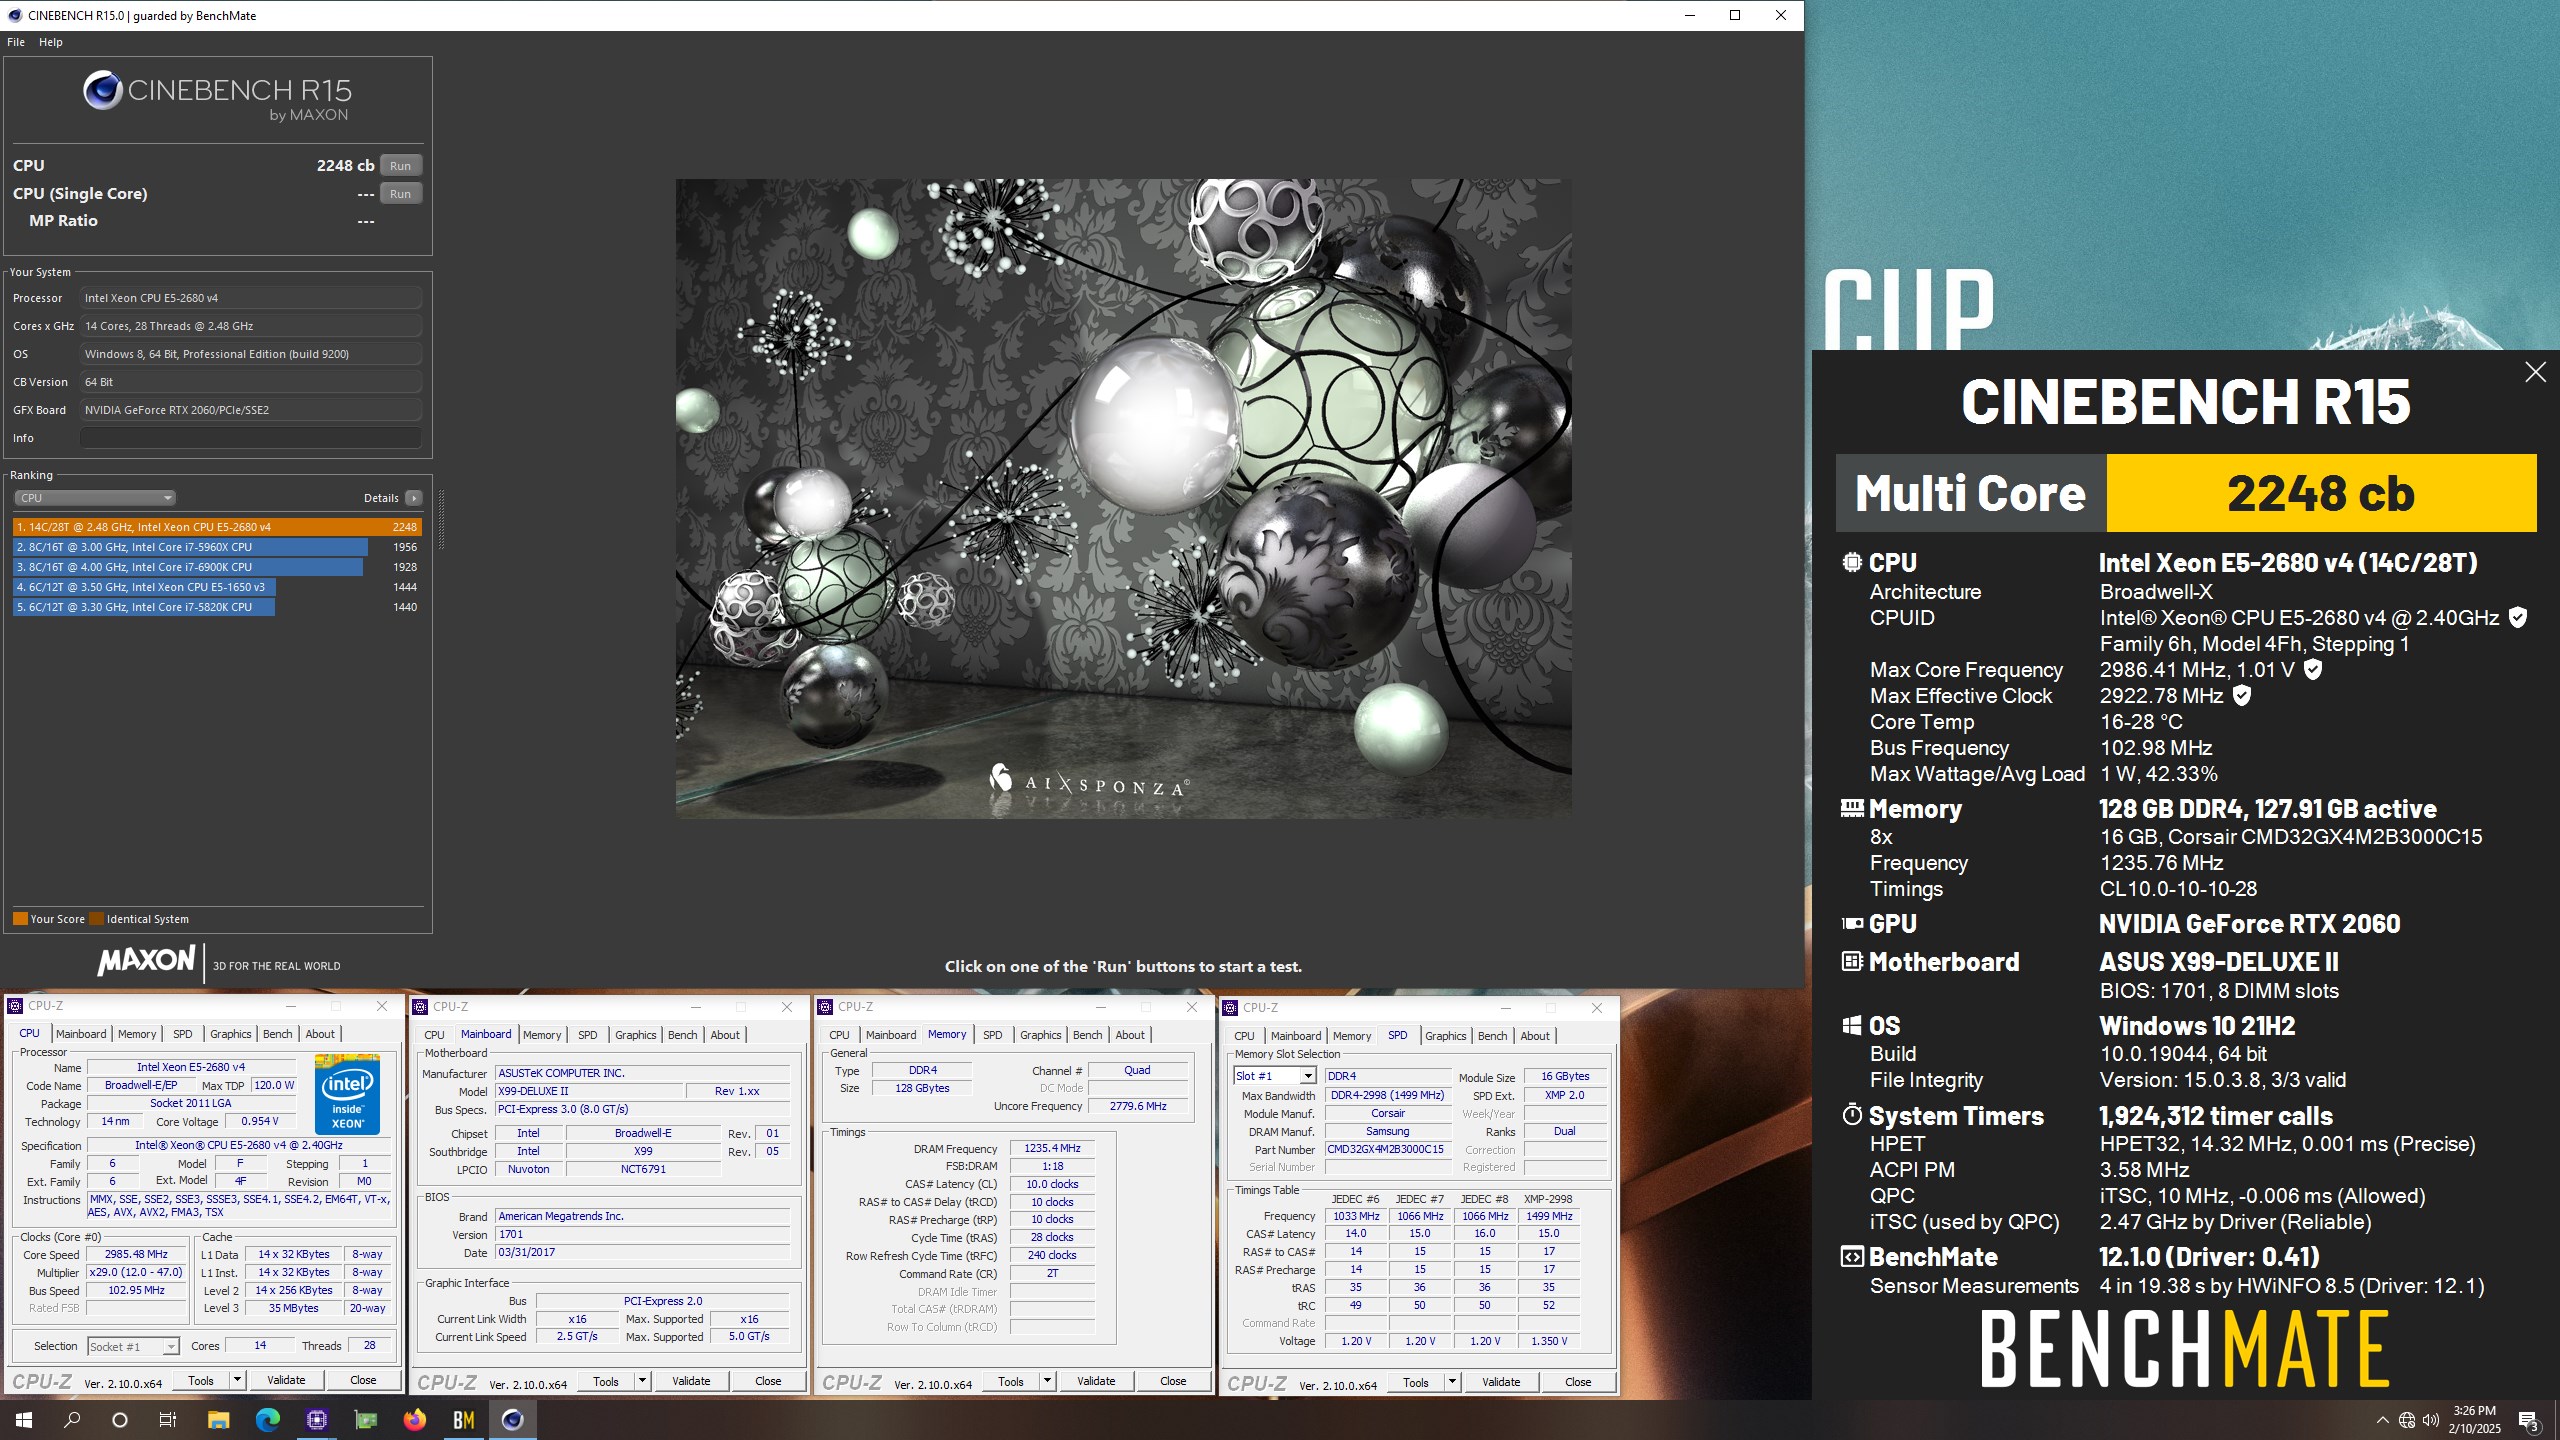Click Close button in CPU-Z SPD window
This screenshot has height=1440, width=2560.
(1578, 1382)
